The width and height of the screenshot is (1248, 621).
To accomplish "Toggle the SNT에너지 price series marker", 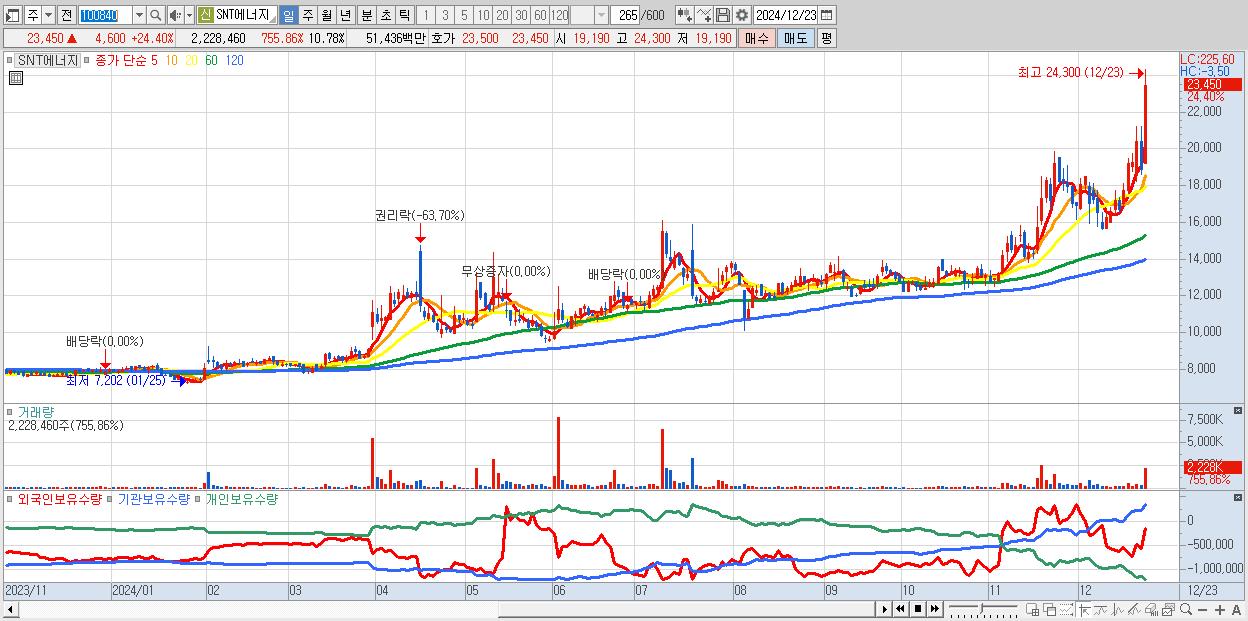I will (11, 60).
